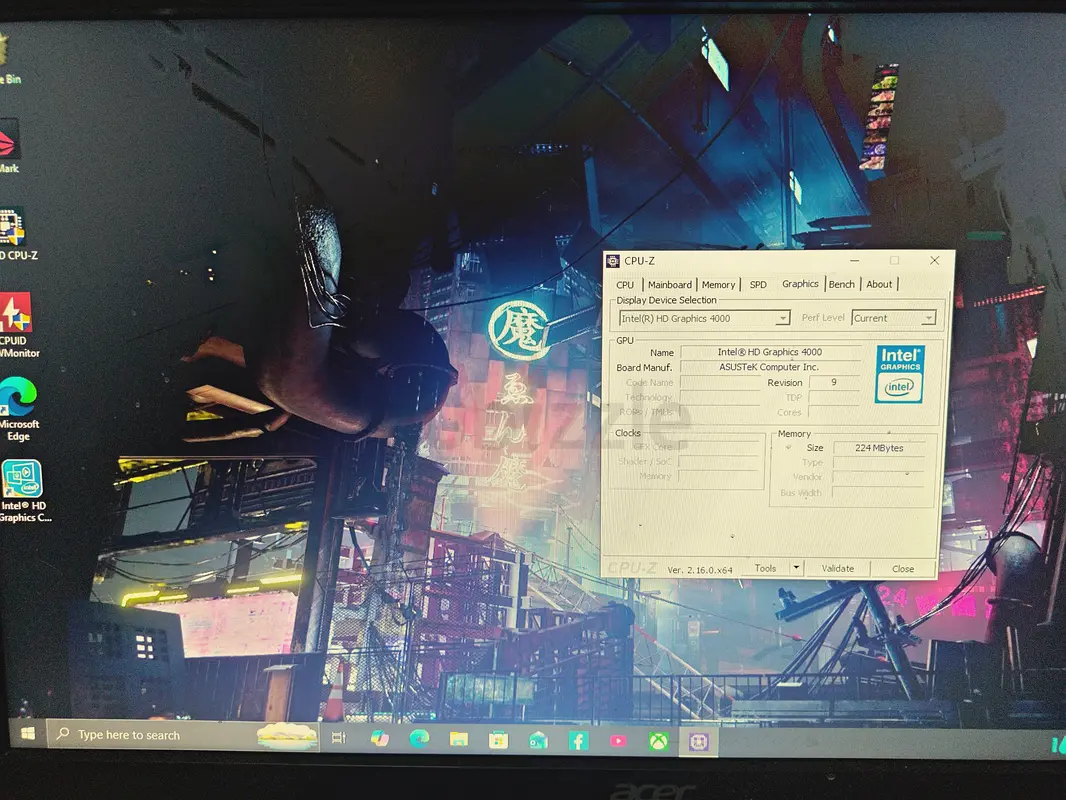Image resolution: width=1066 pixels, height=800 pixels.
Task: Open the Perf Level Current dropdown
Action: pos(894,318)
